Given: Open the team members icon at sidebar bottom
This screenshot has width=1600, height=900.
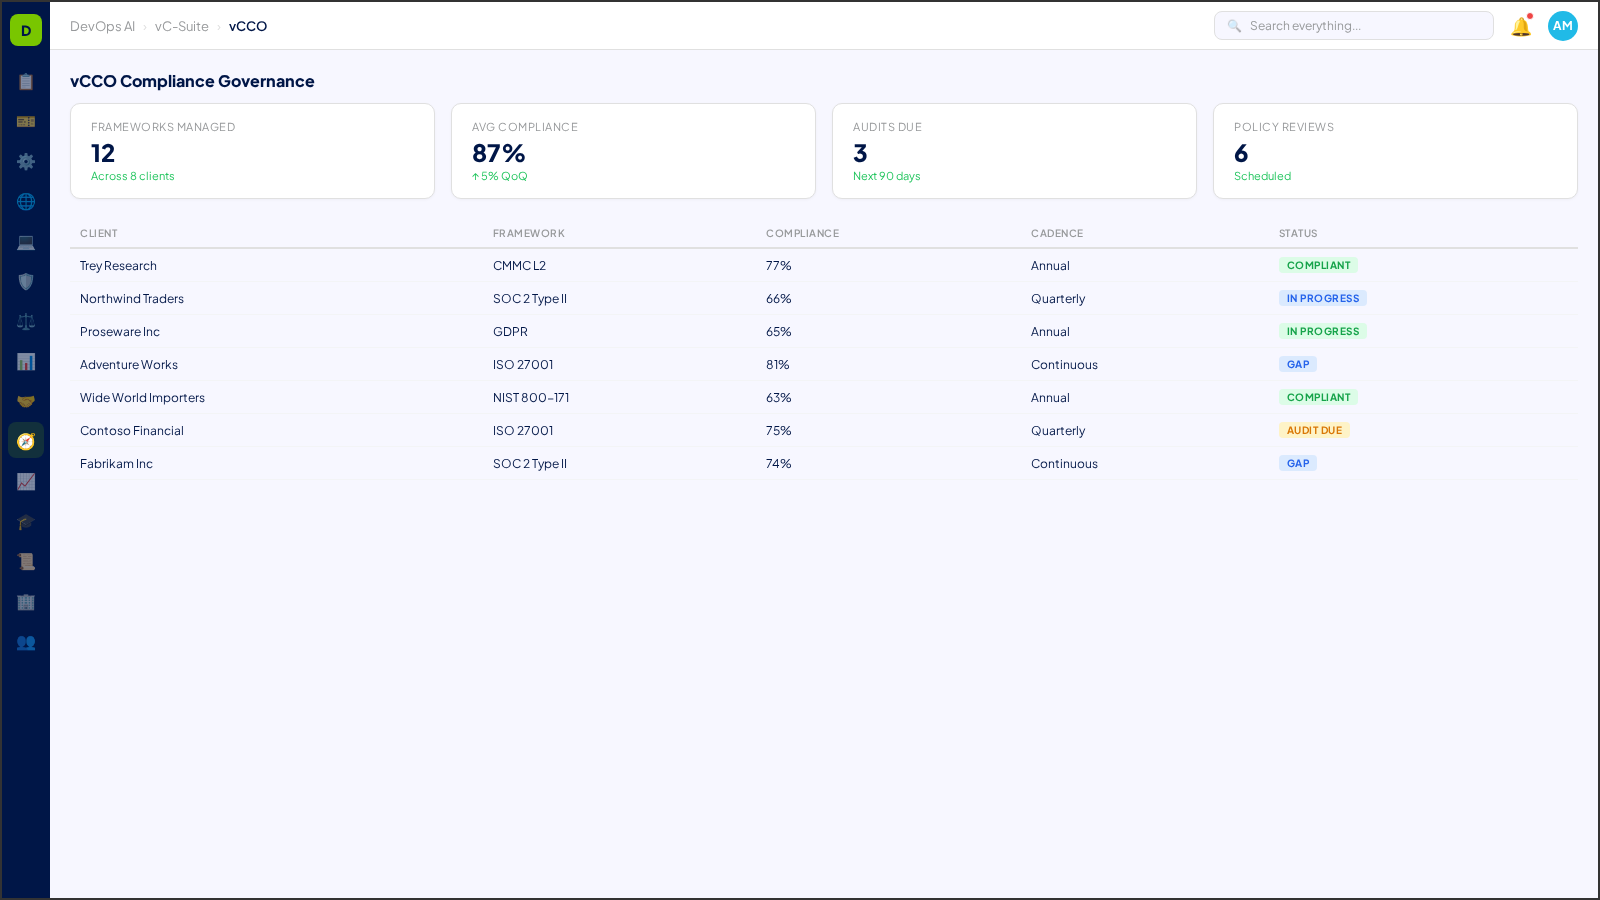Looking at the screenshot, I should point(26,643).
